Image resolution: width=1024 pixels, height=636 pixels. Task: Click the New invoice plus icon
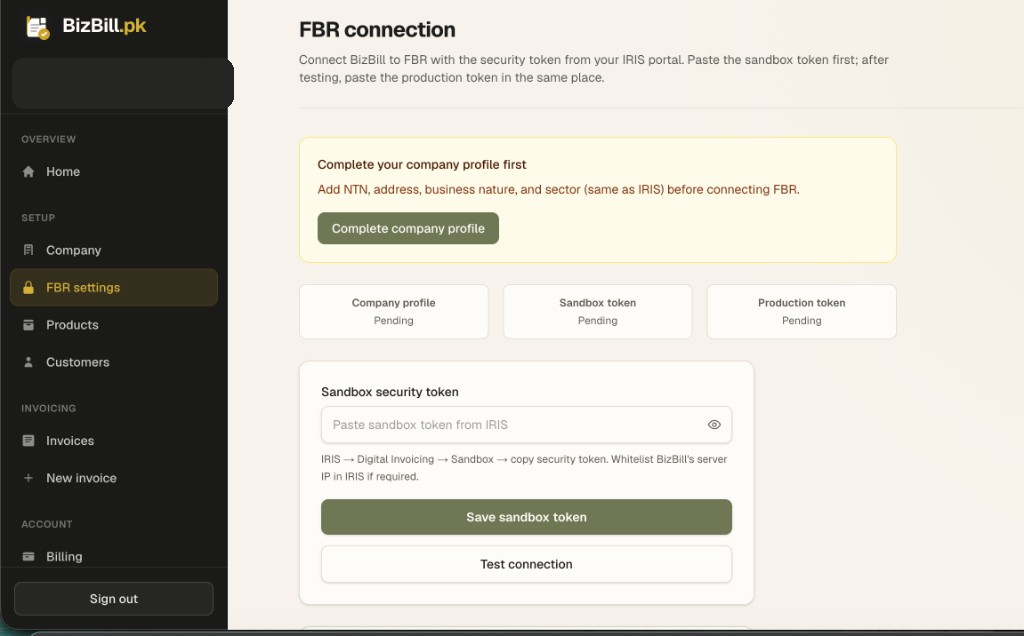(x=28, y=478)
